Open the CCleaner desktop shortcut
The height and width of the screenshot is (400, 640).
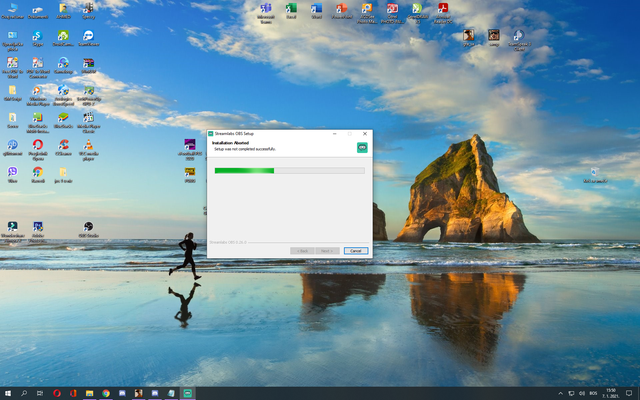pyautogui.click(x=63, y=147)
